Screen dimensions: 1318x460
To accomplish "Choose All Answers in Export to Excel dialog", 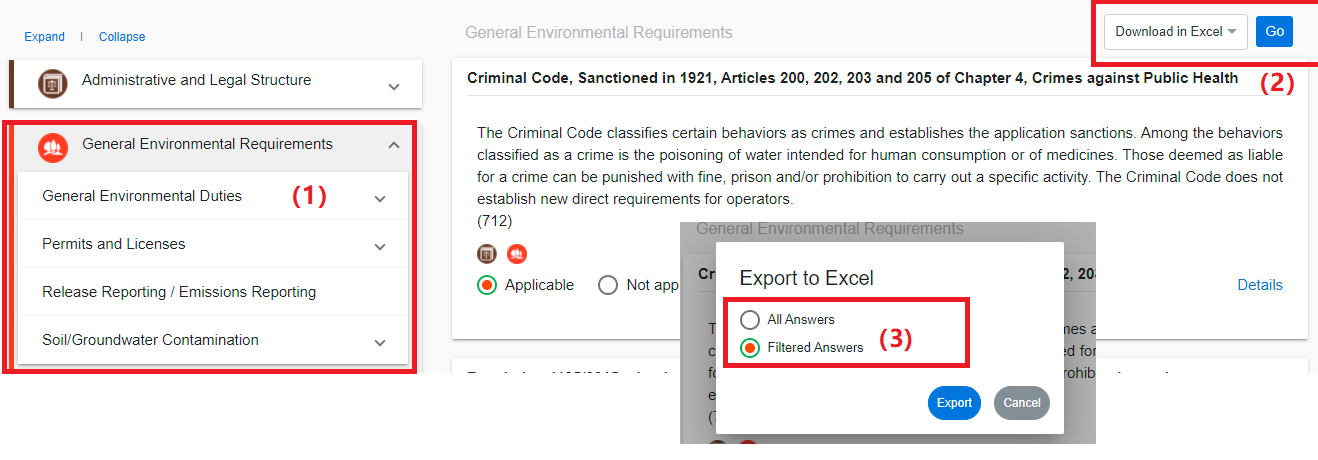I will tap(750, 320).
